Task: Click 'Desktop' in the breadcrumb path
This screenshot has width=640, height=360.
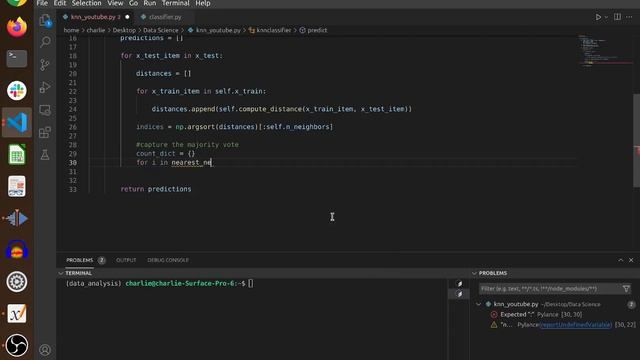Action: click(124, 30)
